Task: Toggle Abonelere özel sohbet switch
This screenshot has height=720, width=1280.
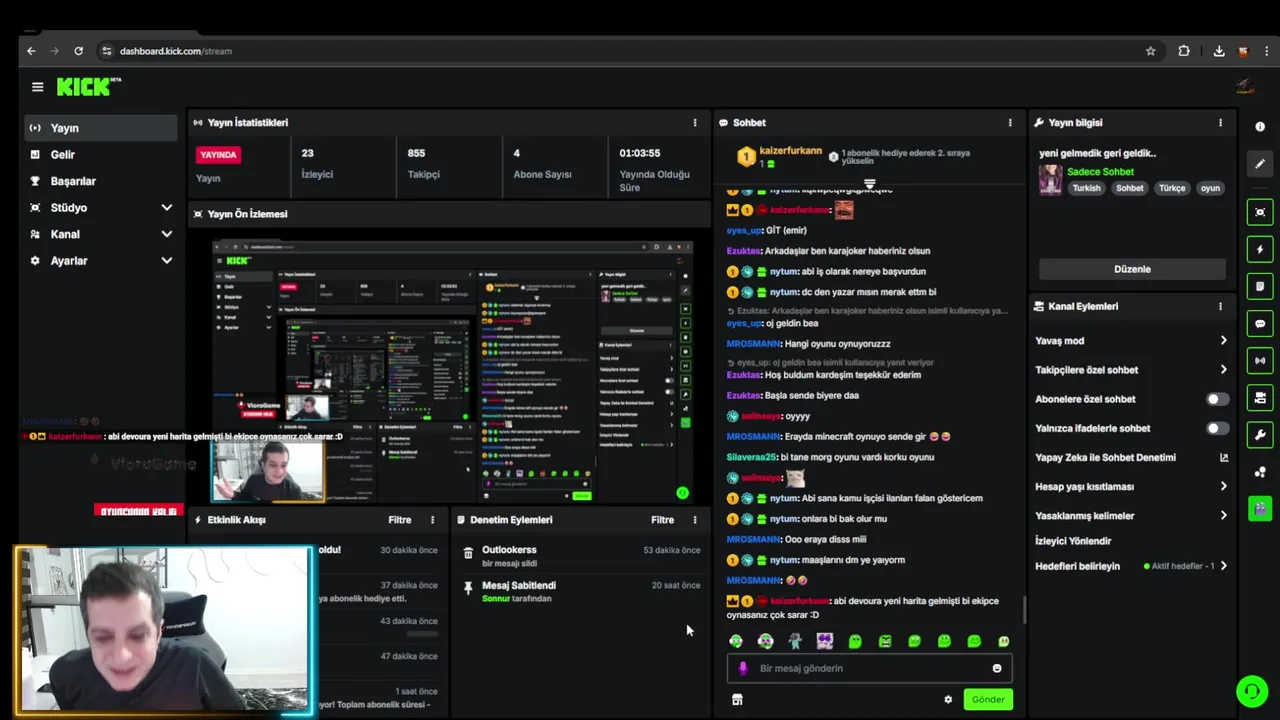Action: (1217, 399)
